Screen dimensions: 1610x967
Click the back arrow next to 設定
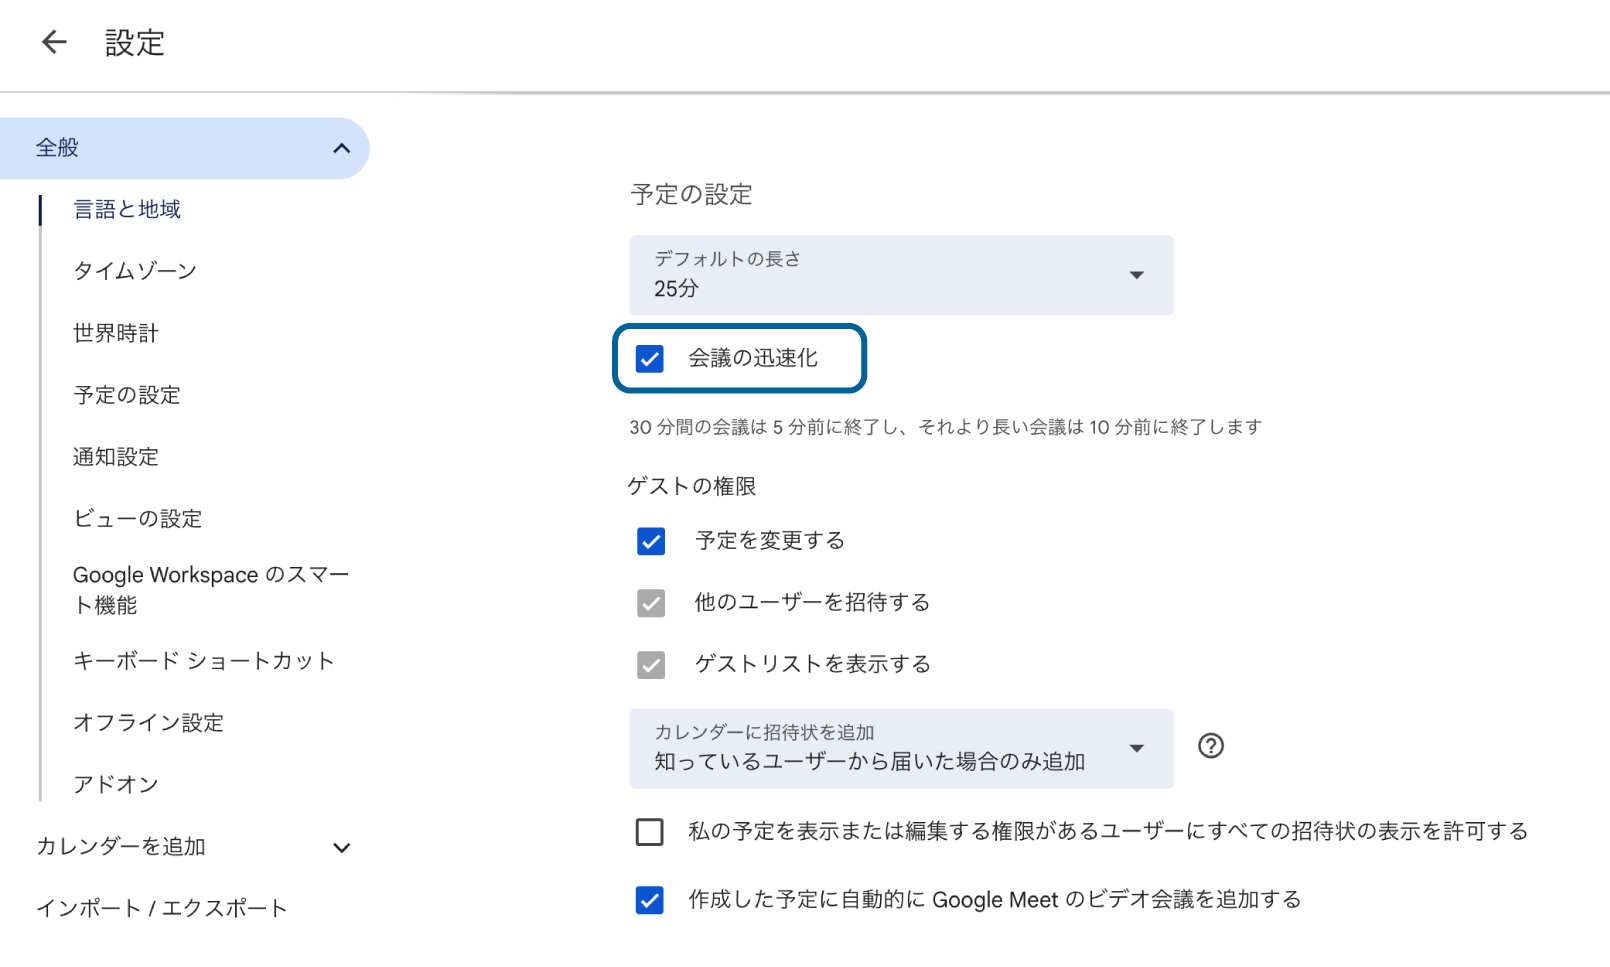point(54,42)
